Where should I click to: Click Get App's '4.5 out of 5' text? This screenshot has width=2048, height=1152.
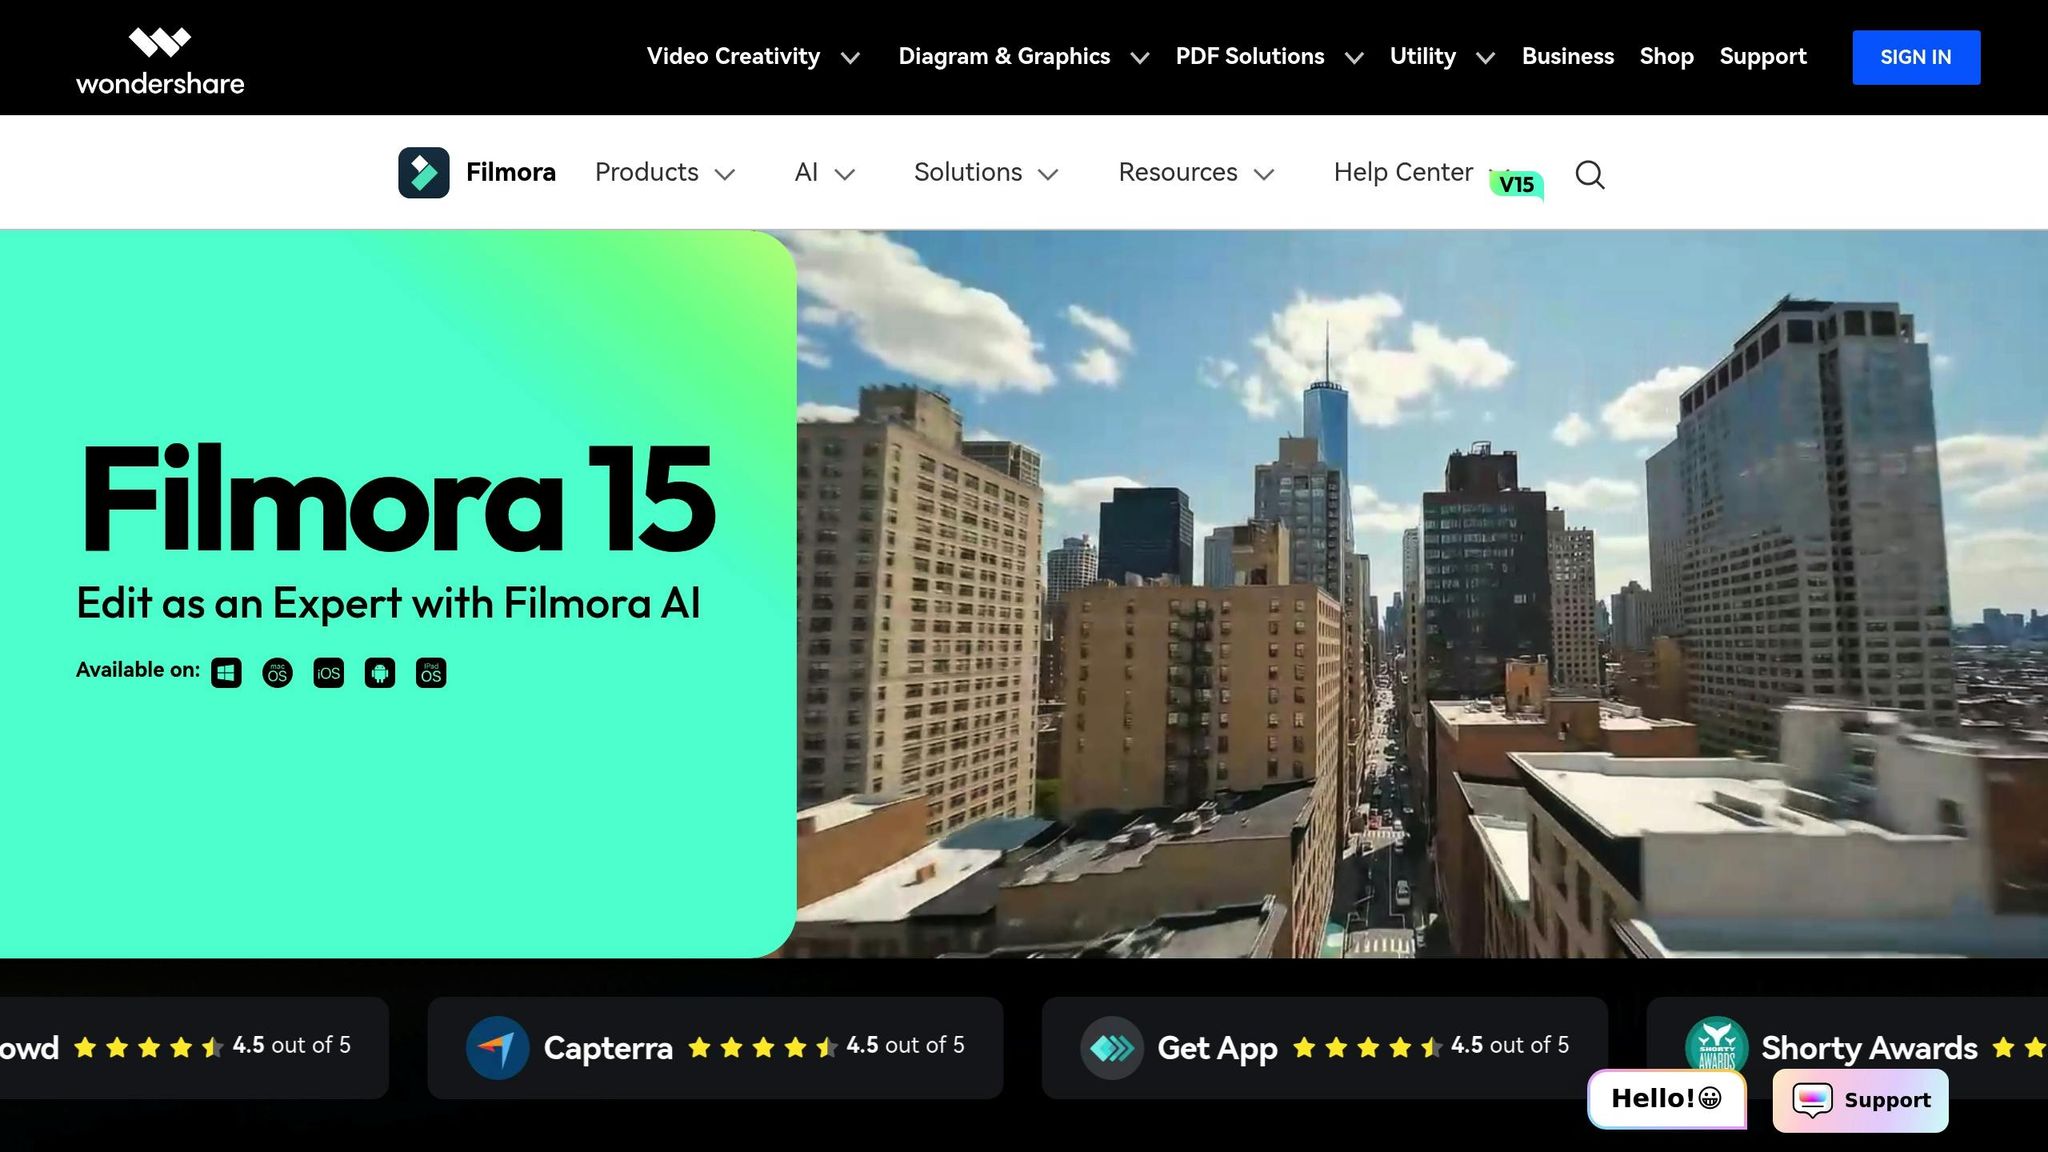pyautogui.click(x=1510, y=1045)
